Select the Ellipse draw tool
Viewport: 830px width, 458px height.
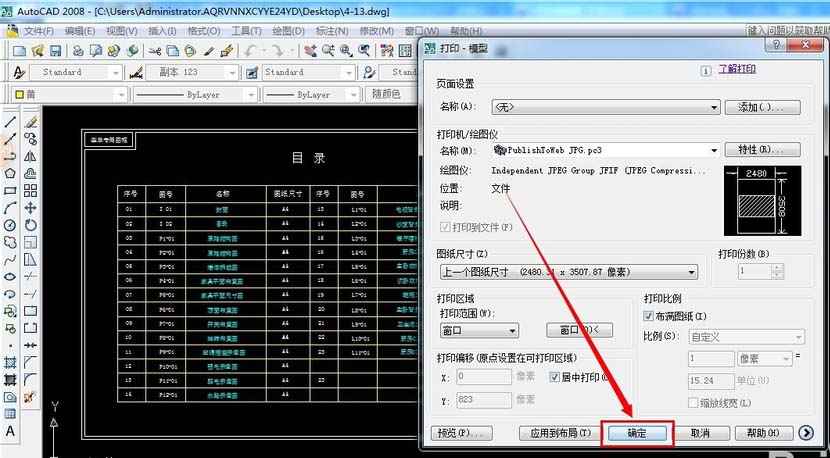coord(10,276)
